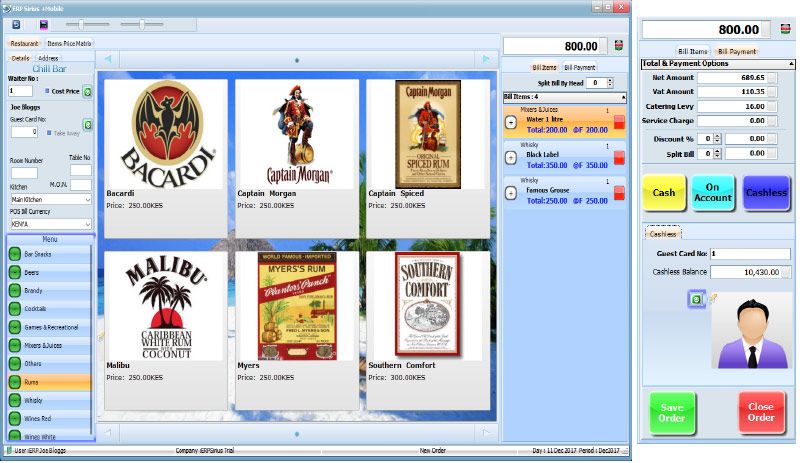Expand Famous Grouse bill item
The height and width of the screenshot is (463, 800).
click(x=510, y=193)
